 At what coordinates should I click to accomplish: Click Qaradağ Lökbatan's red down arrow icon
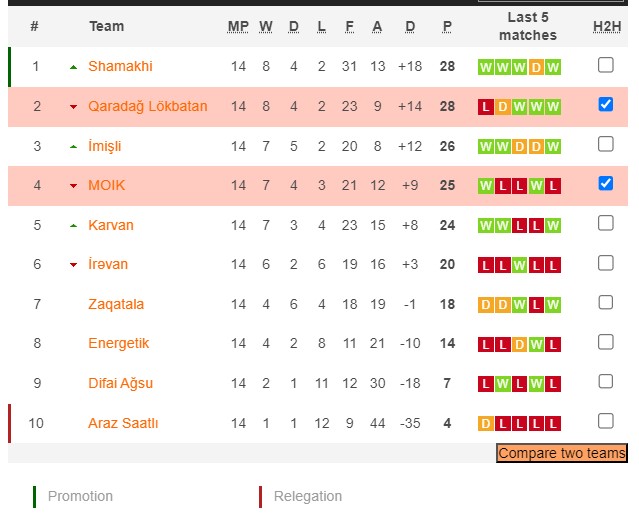pos(73,107)
